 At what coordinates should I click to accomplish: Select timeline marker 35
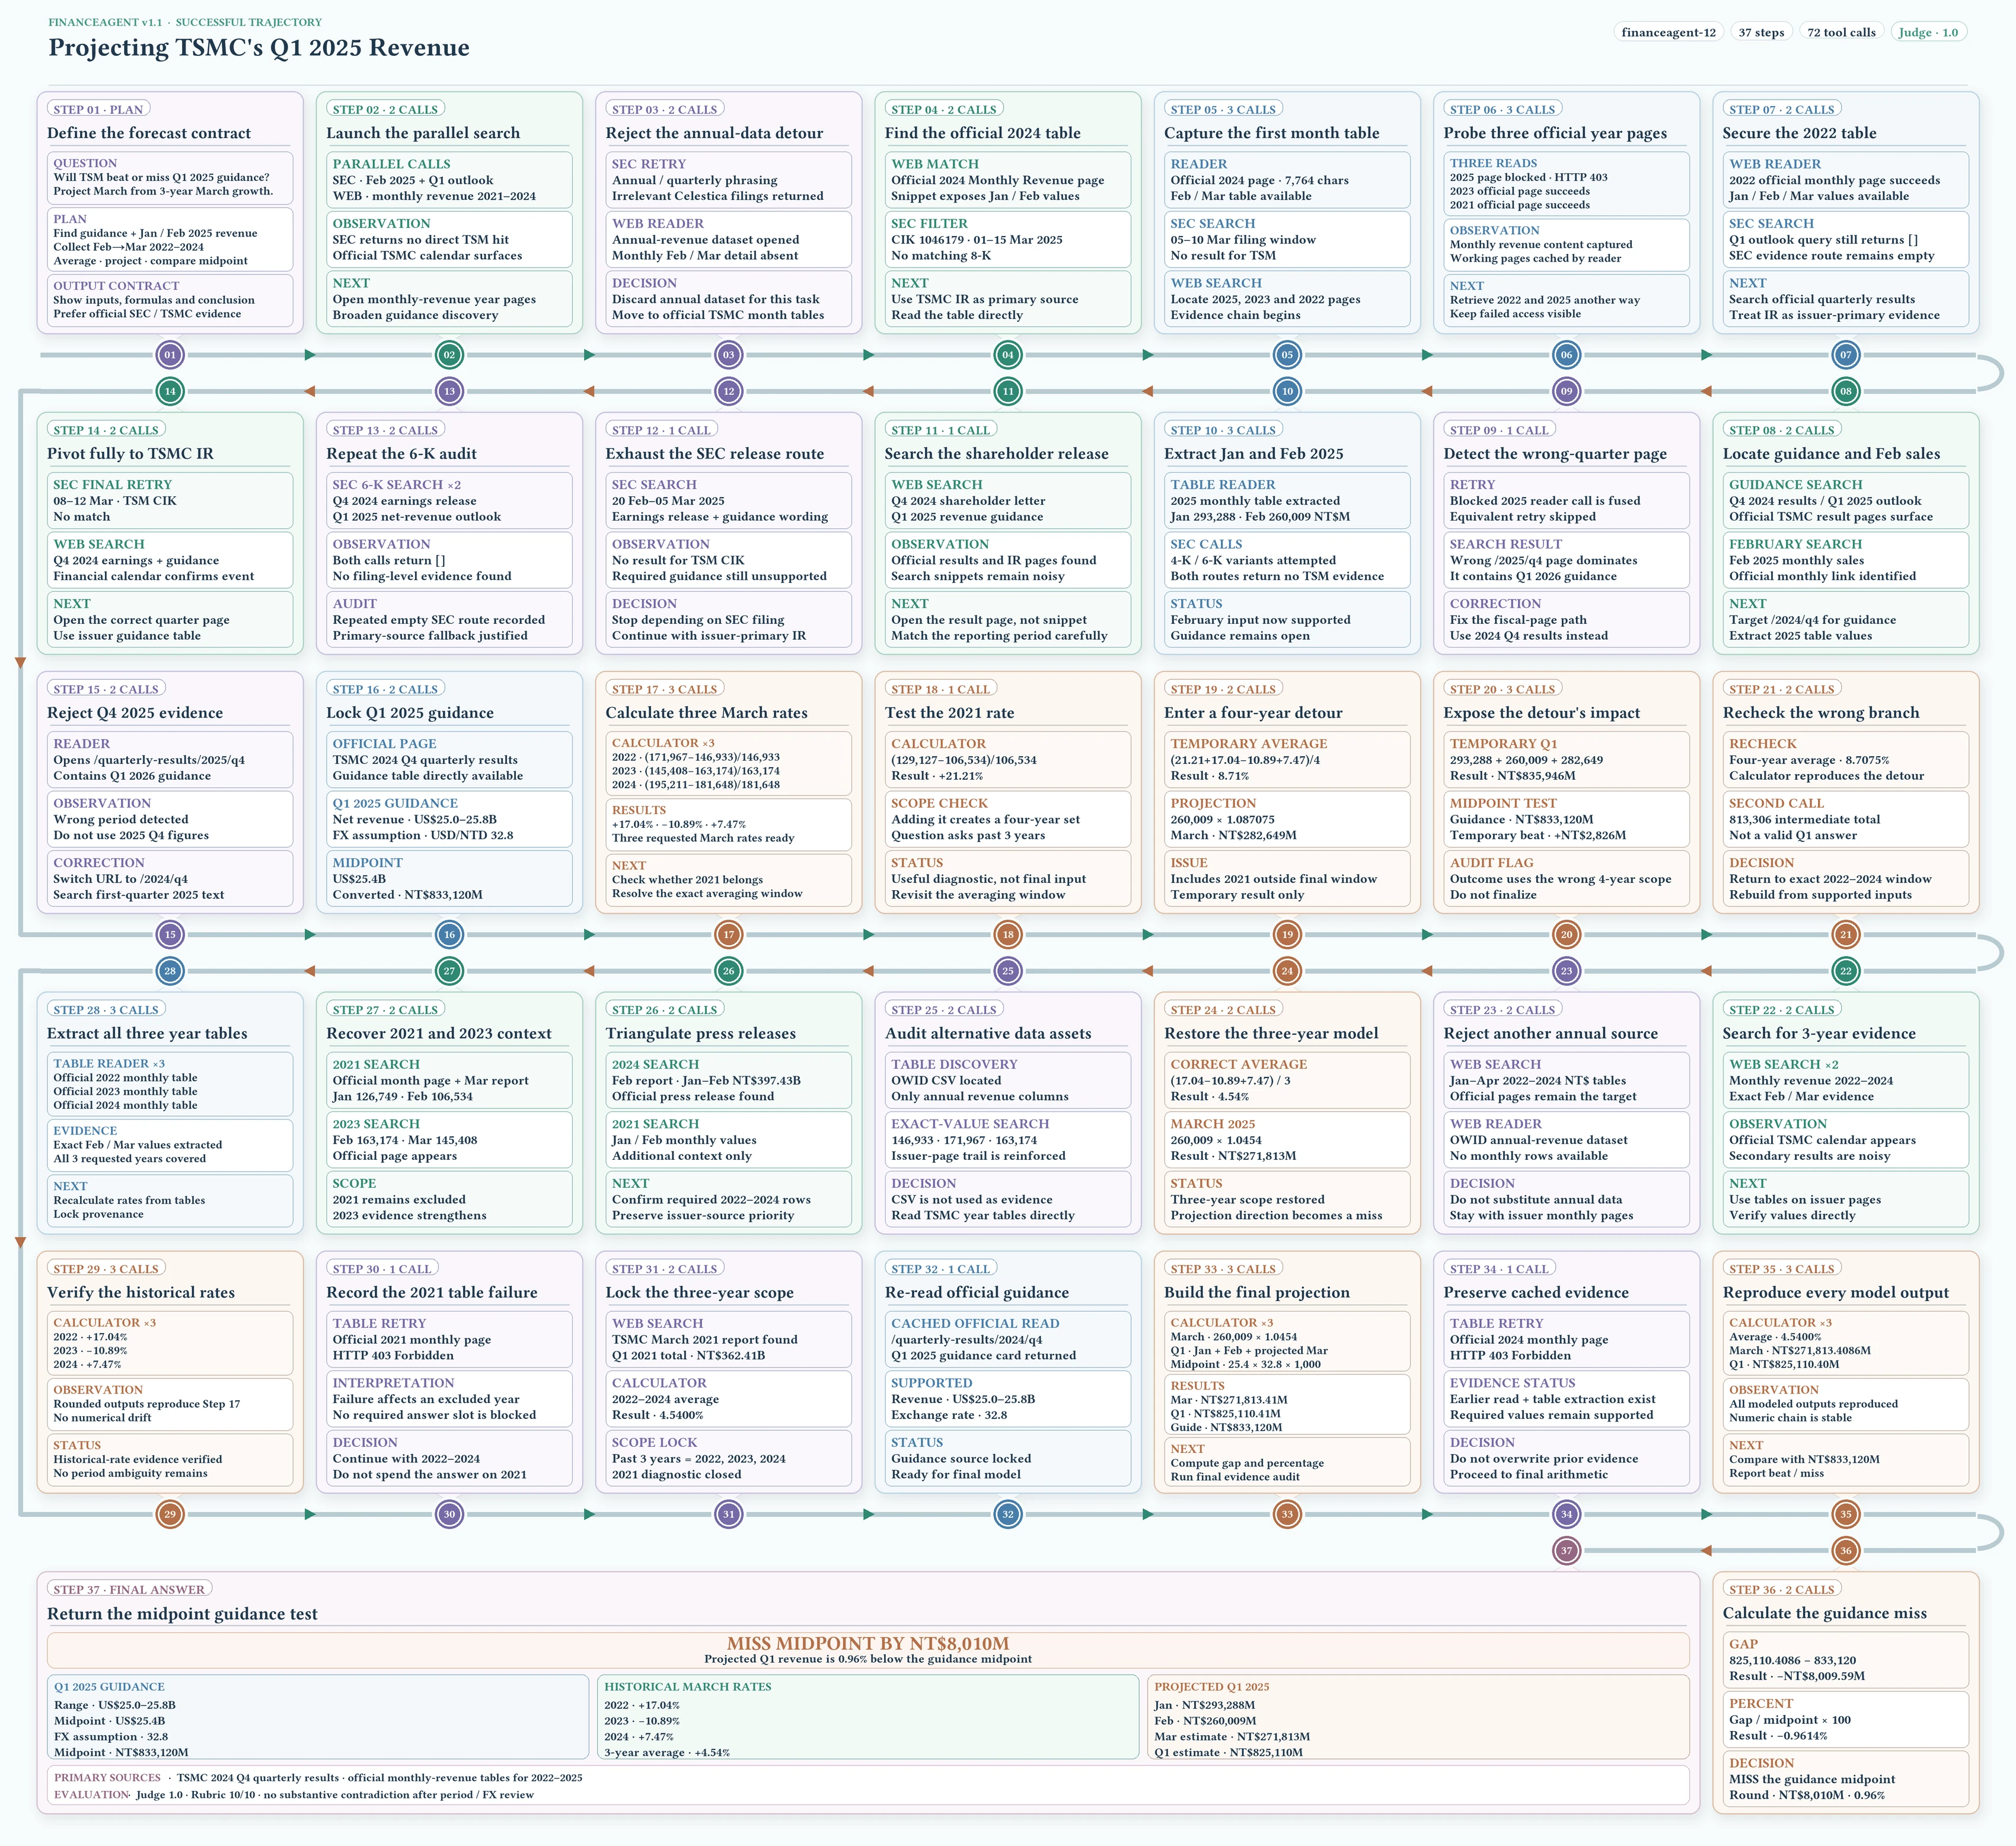[x=1846, y=1514]
